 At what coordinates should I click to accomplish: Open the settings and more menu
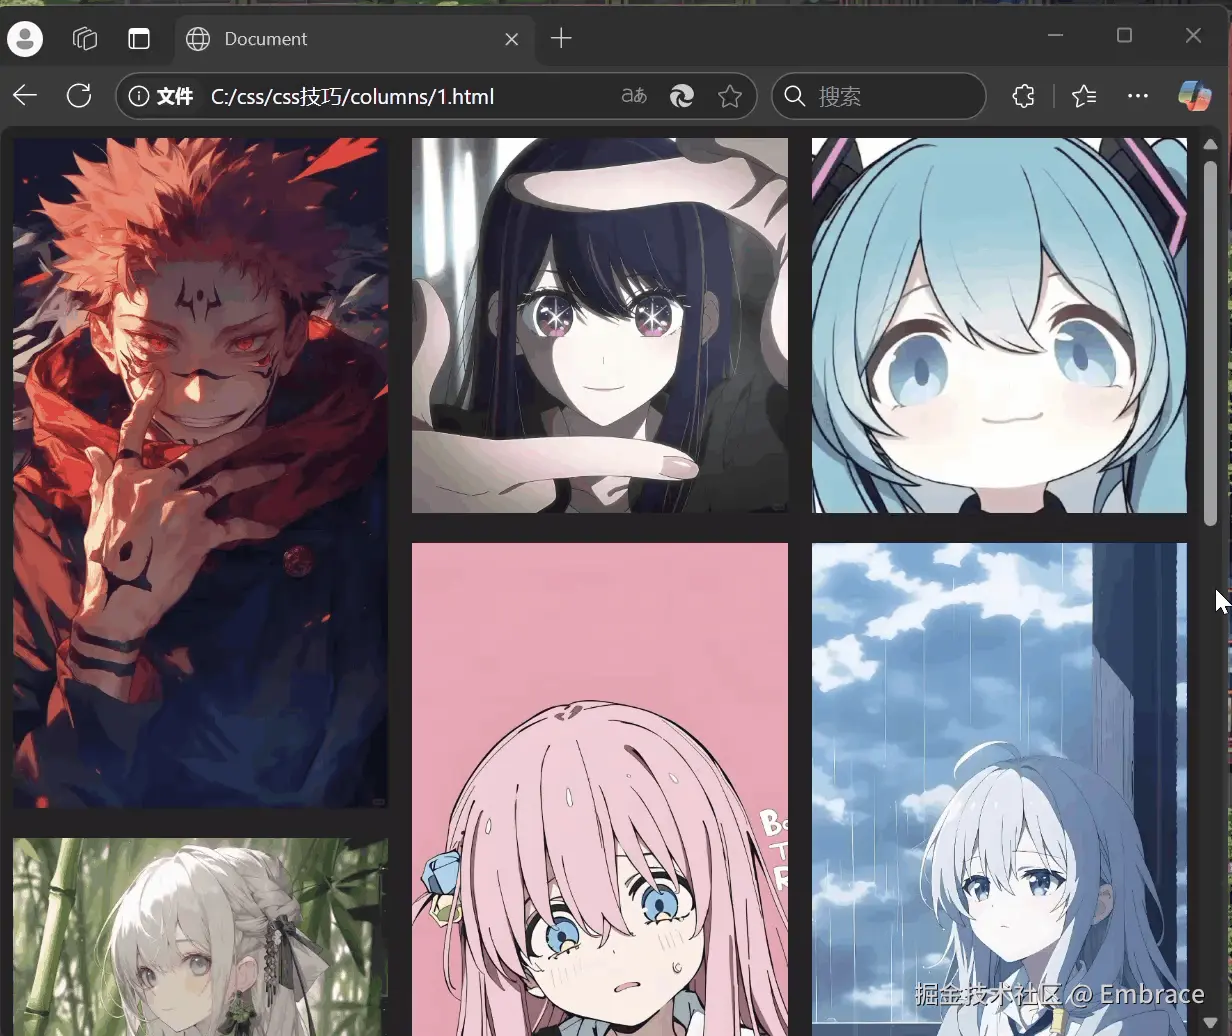tap(1138, 96)
